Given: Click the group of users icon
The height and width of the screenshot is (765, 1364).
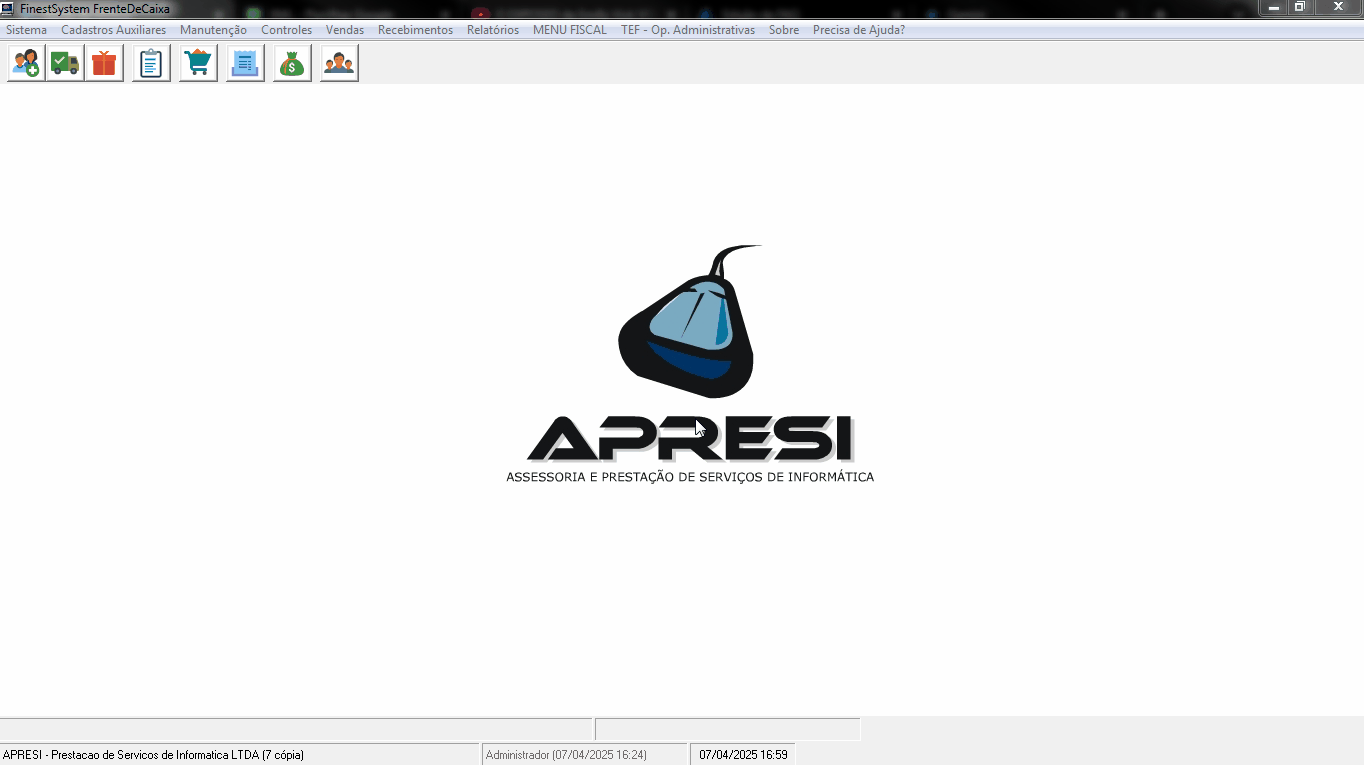Looking at the screenshot, I should (x=339, y=63).
